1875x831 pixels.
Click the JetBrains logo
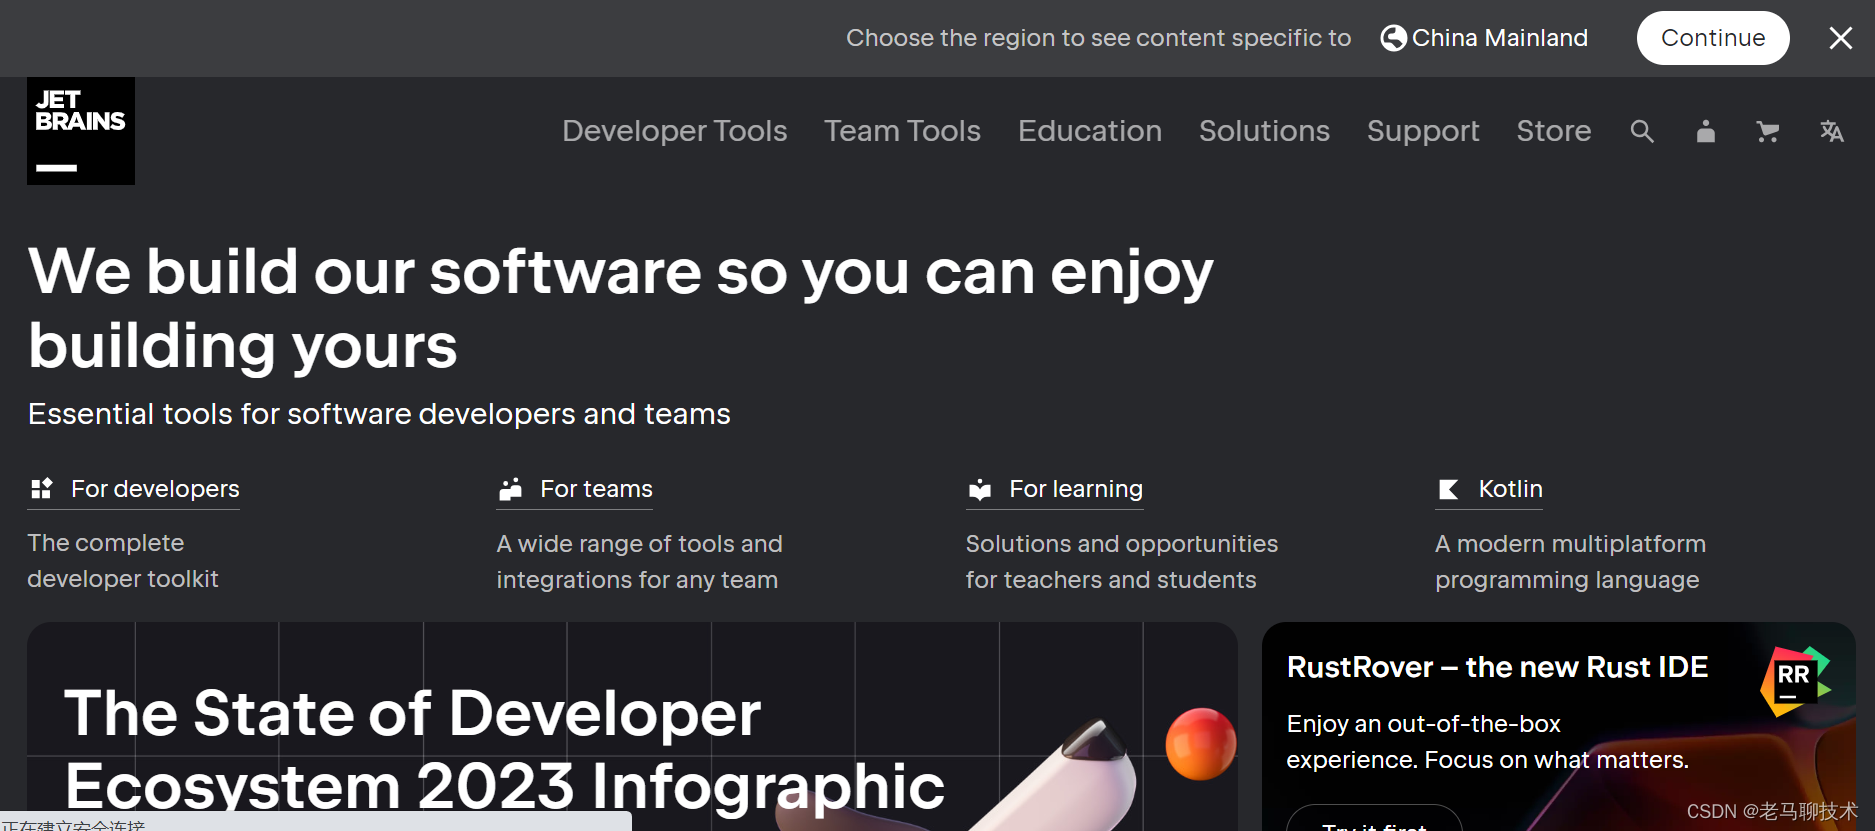tap(81, 131)
